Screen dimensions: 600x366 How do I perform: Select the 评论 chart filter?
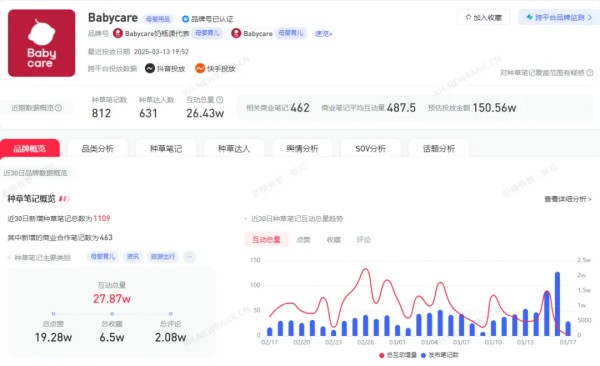pyautogui.click(x=364, y=240)
